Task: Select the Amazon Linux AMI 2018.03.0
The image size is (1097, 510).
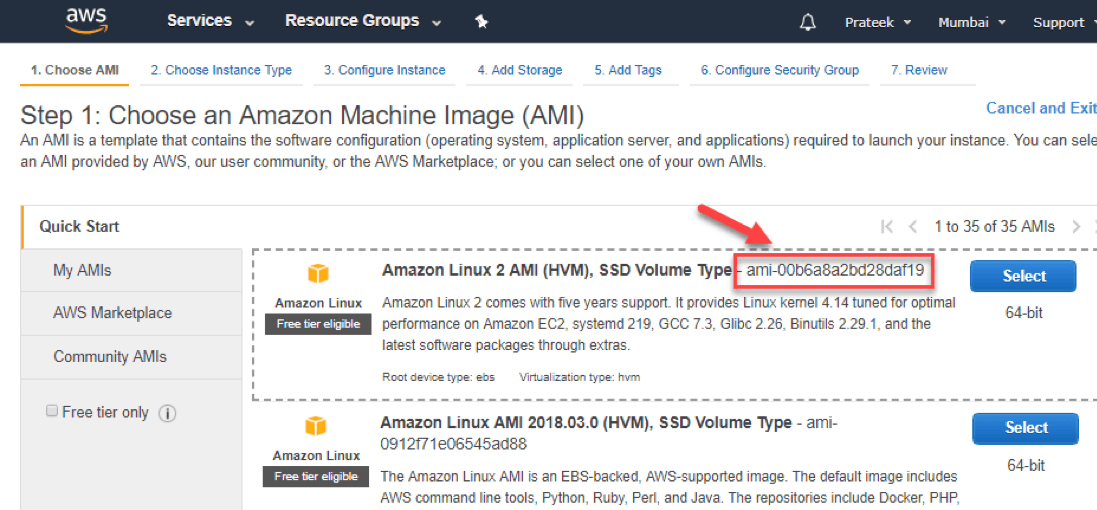Action: (1025, 428)
